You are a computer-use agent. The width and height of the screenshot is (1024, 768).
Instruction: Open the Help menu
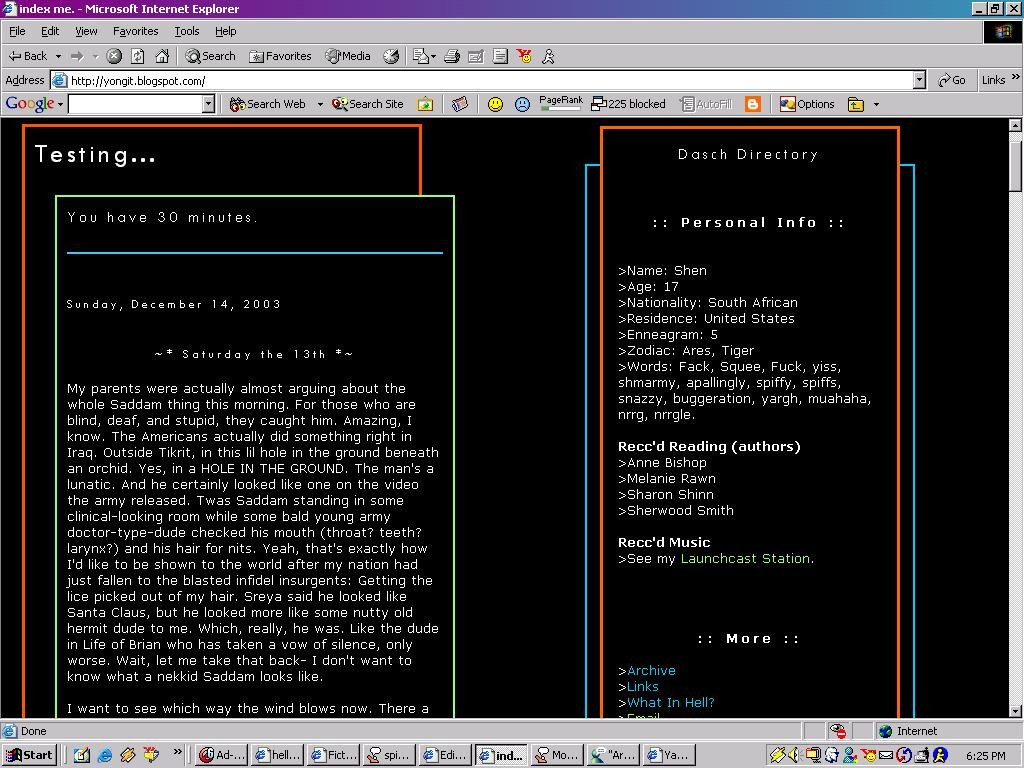click(225, 31)
